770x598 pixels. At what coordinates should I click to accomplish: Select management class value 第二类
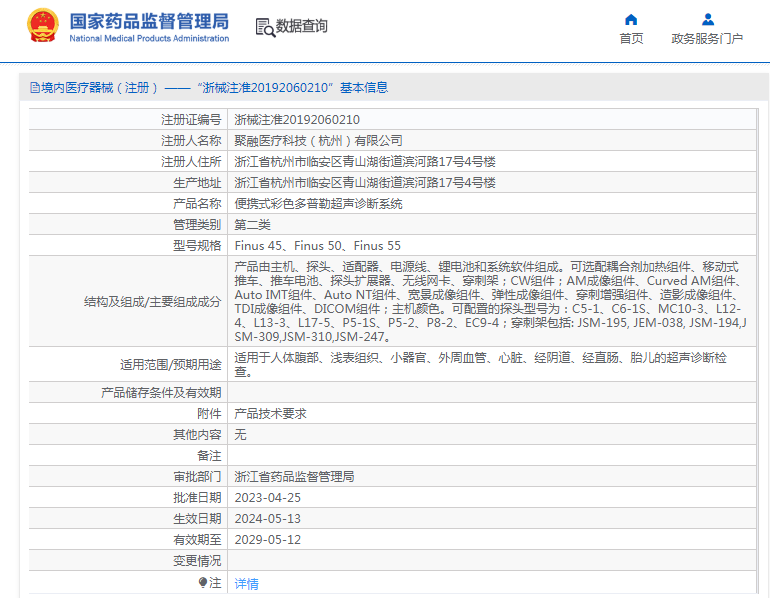tap(252, 225)
